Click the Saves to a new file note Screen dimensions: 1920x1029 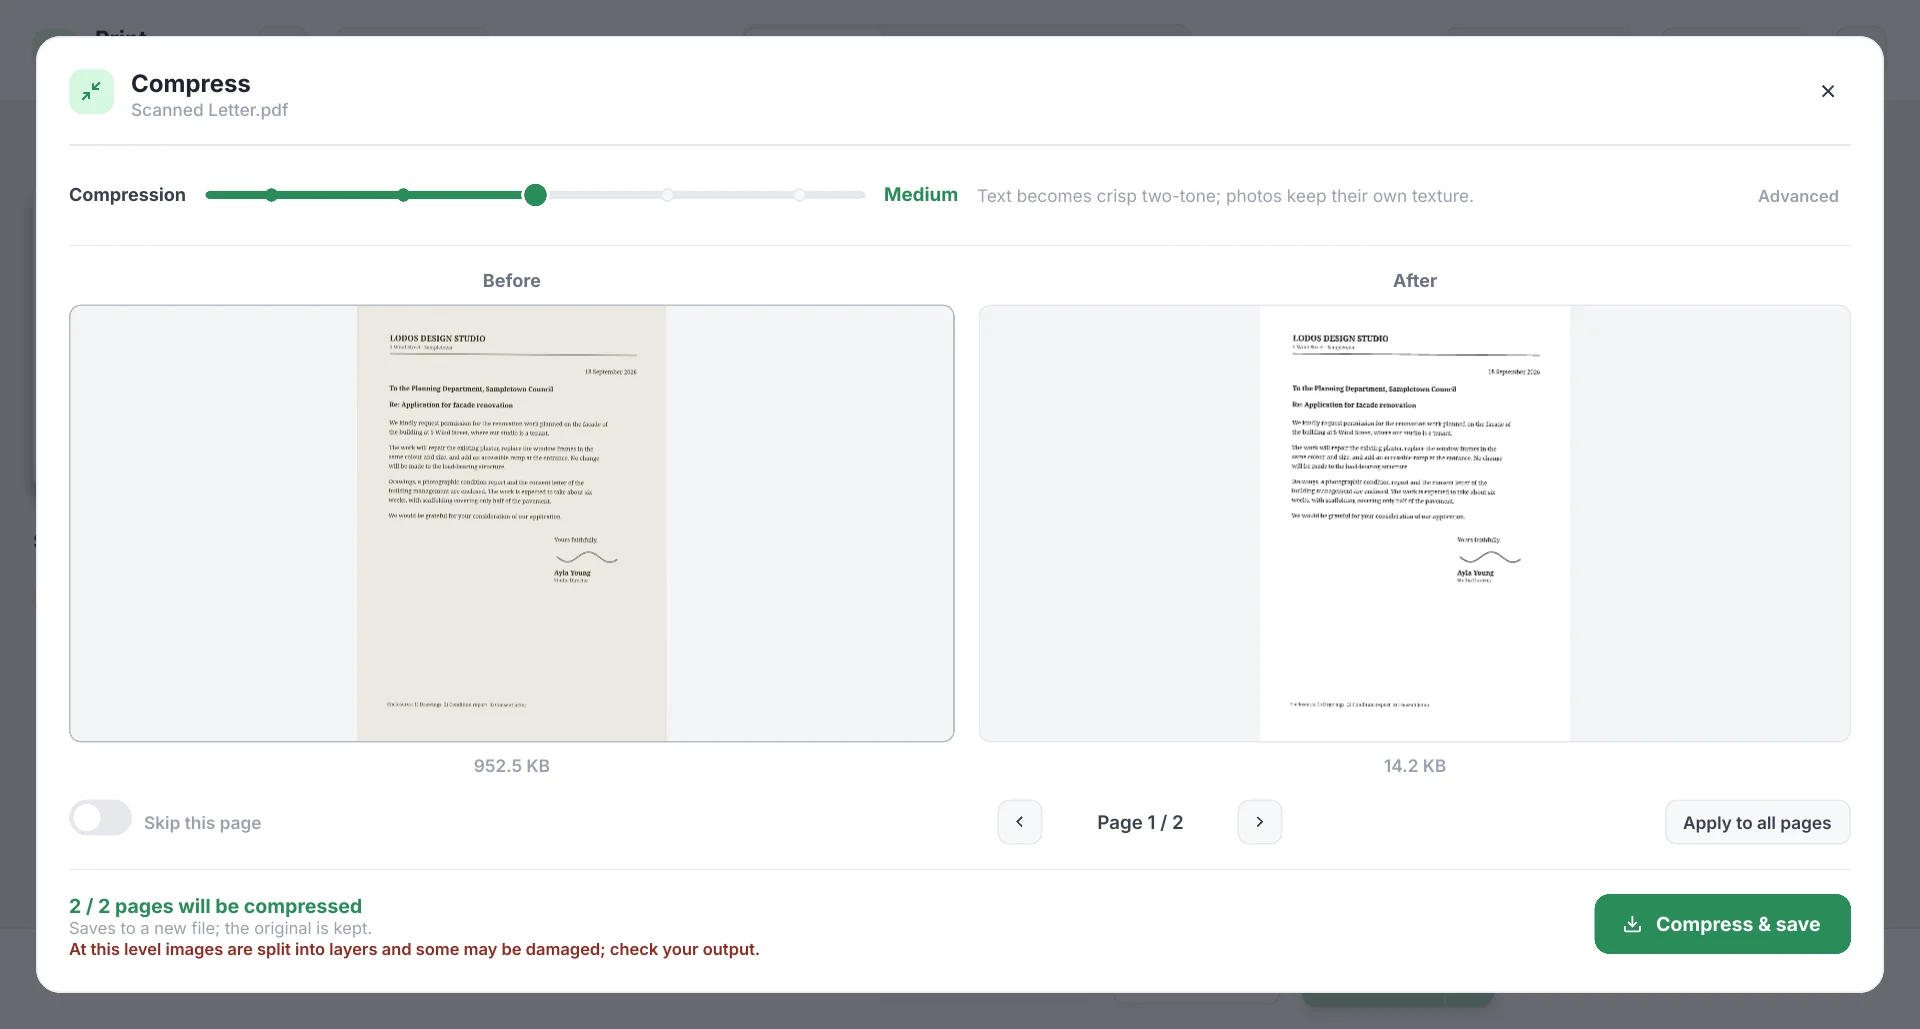click(x=220, y=928)
